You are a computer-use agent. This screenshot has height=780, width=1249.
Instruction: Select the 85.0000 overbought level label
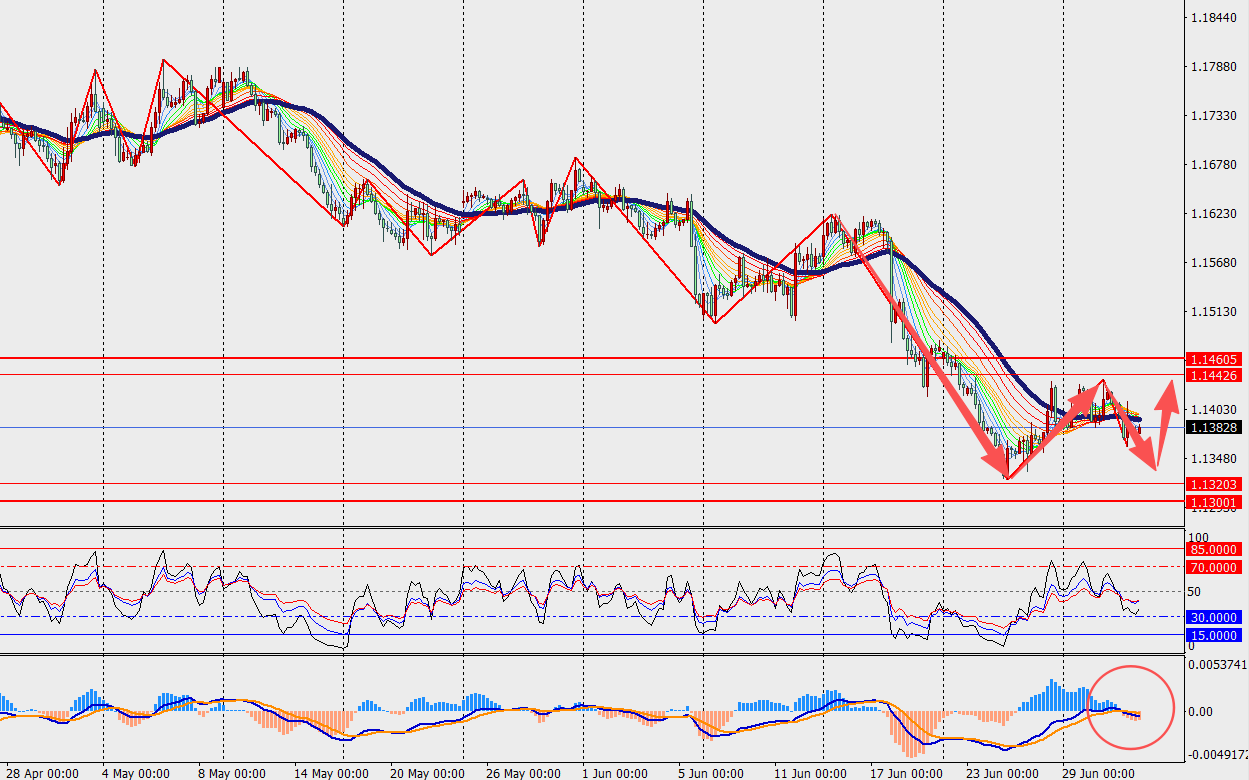pos(1214,549)
